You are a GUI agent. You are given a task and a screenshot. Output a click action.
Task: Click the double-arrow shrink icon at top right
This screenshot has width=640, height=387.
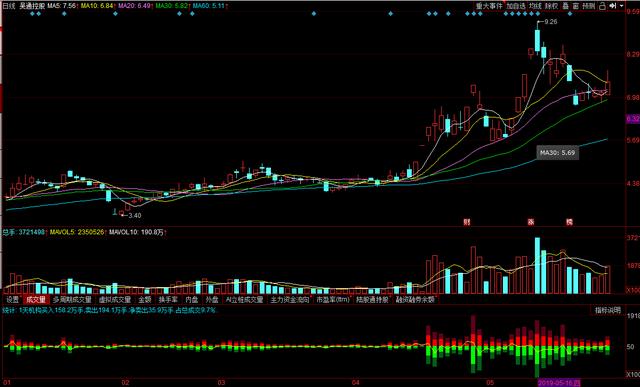point(613,6)
